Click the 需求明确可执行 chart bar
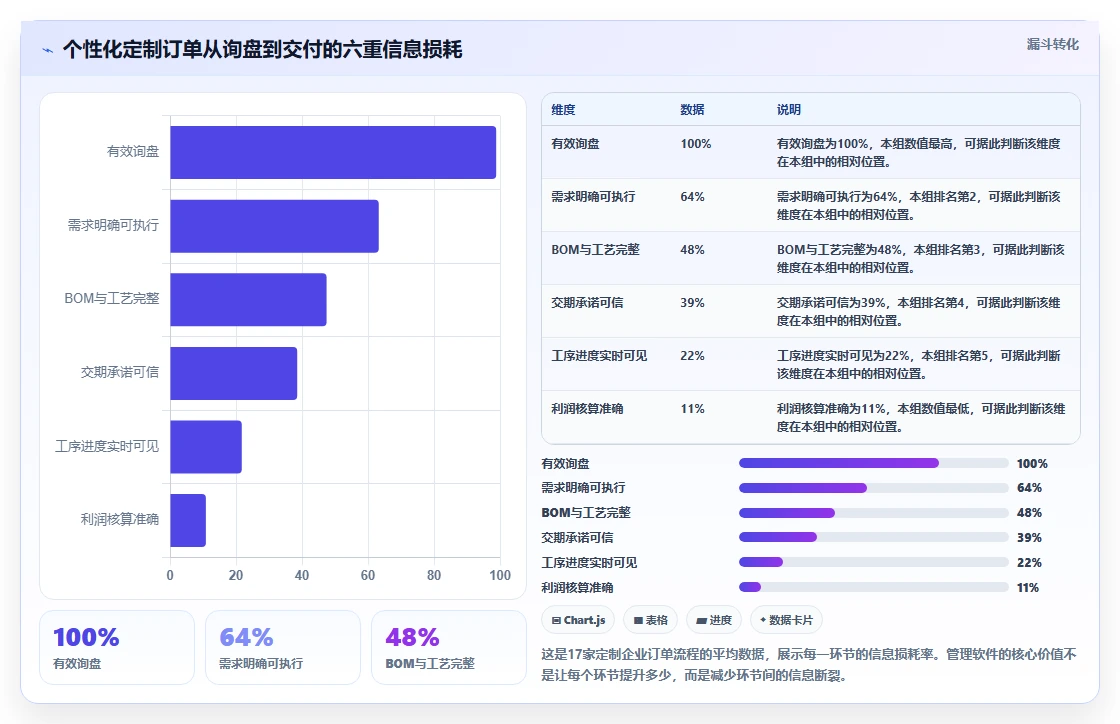Viewport: 1120px width, 724px height. (x=274, y=226)
